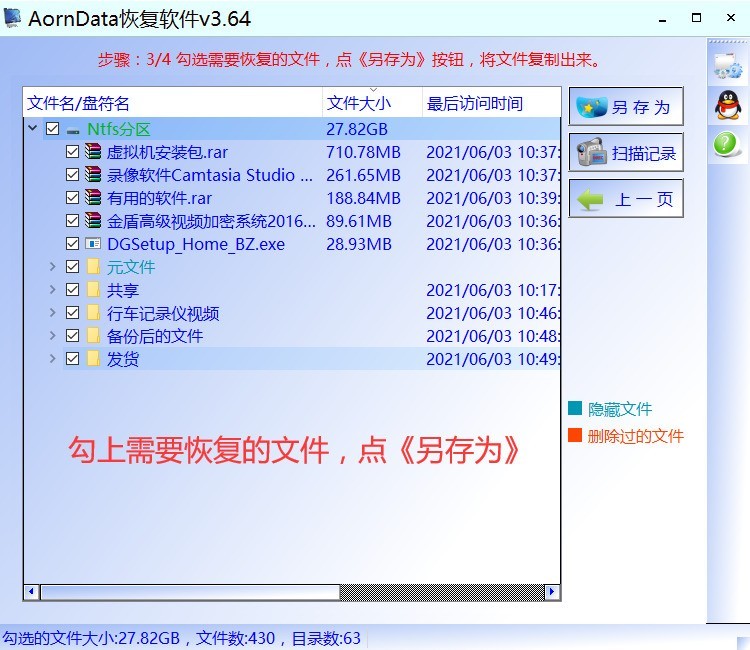Collapse the Ntfs分区 tree node

click(x=33, y=129)
